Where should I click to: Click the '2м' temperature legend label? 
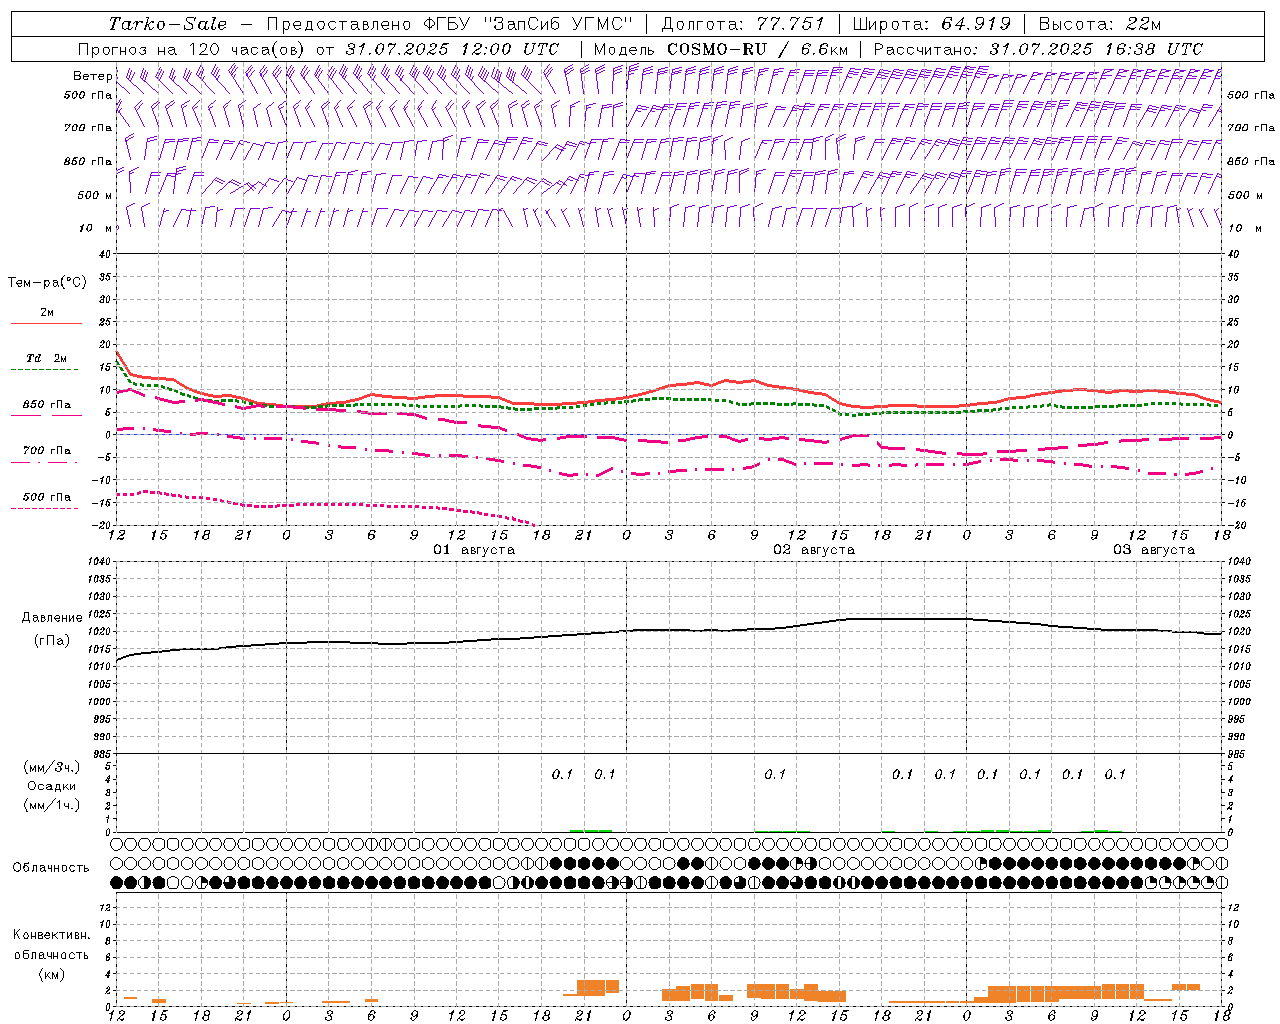coord(47,313)
